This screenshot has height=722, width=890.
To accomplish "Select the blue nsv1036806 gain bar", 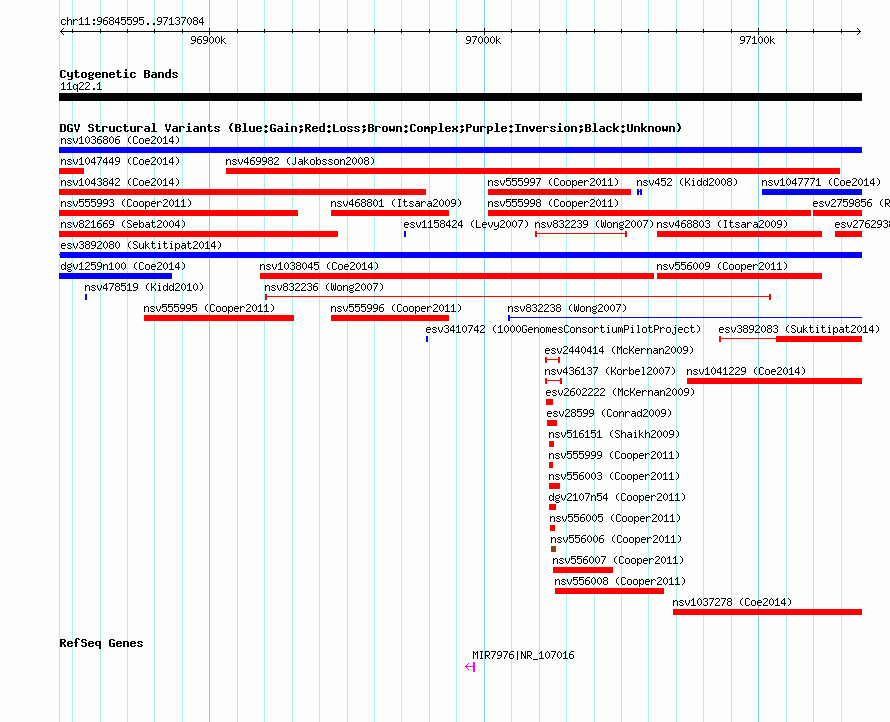I will (460, 150).
